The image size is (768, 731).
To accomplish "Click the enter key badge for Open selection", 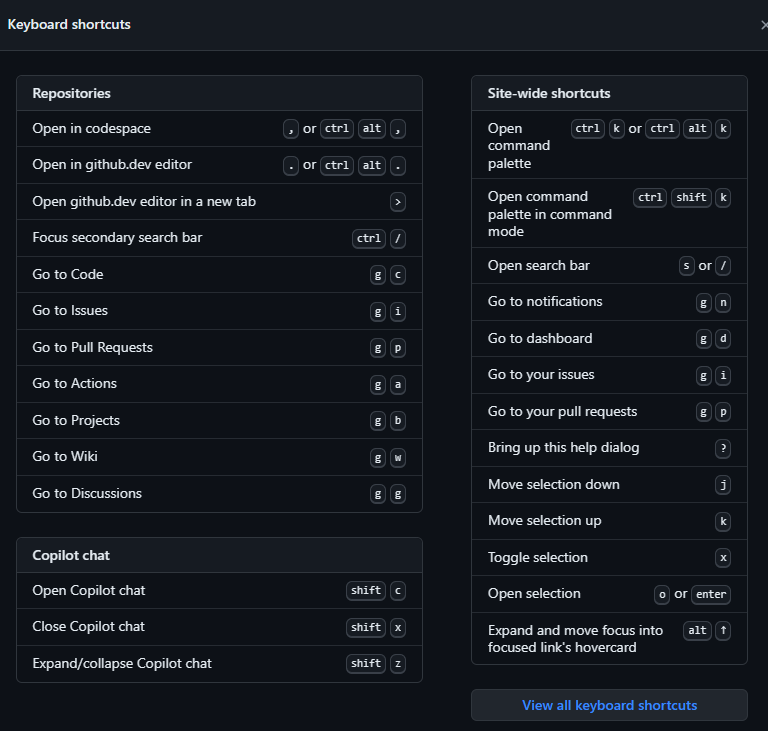I will [711, 594].
